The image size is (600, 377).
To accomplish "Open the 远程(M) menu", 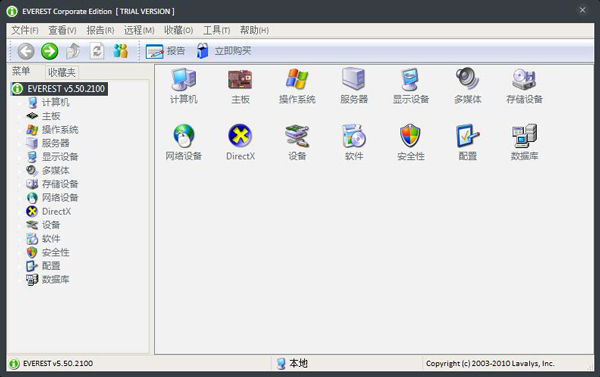I will click(139, 30).
